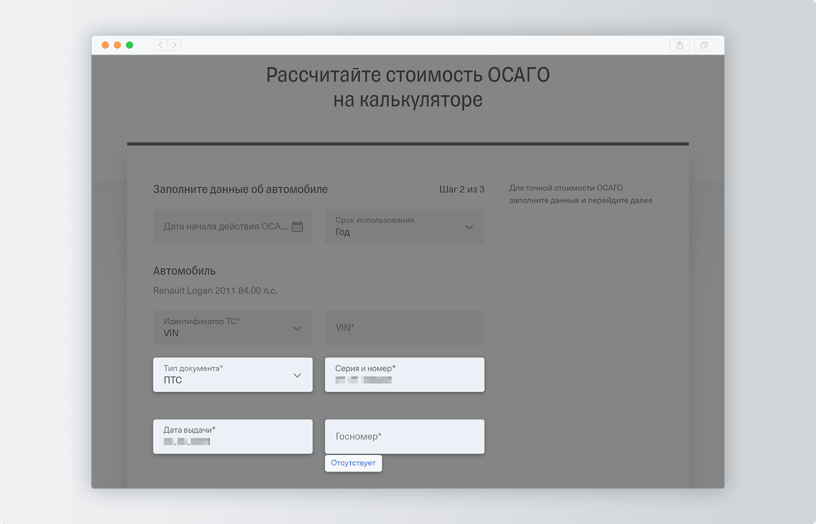Click the Заполните данные об автомобиле heading
This screenshot has height=524, width=816.
[x=240, y=189]
